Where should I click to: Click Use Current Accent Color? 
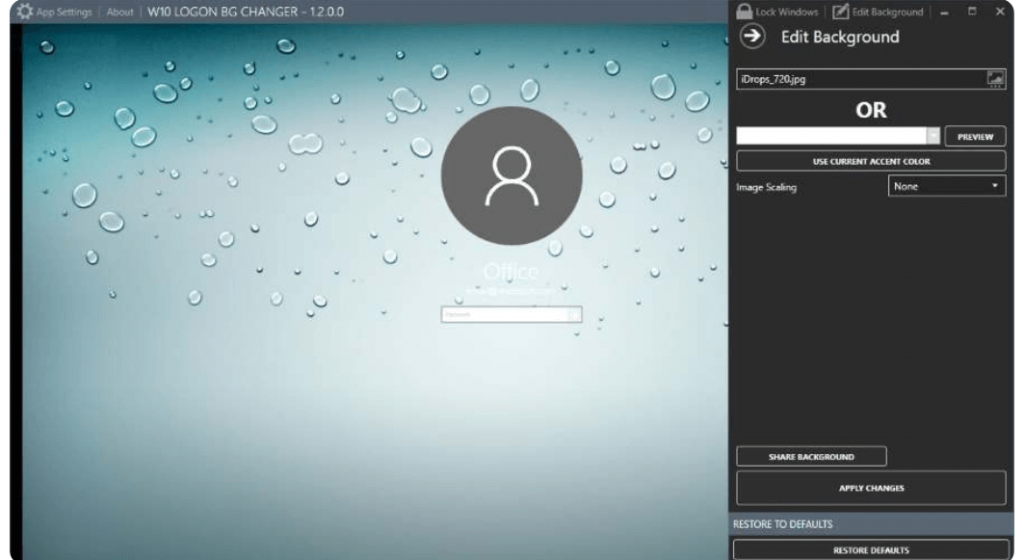pyautogui.click(x=870, y=161)
